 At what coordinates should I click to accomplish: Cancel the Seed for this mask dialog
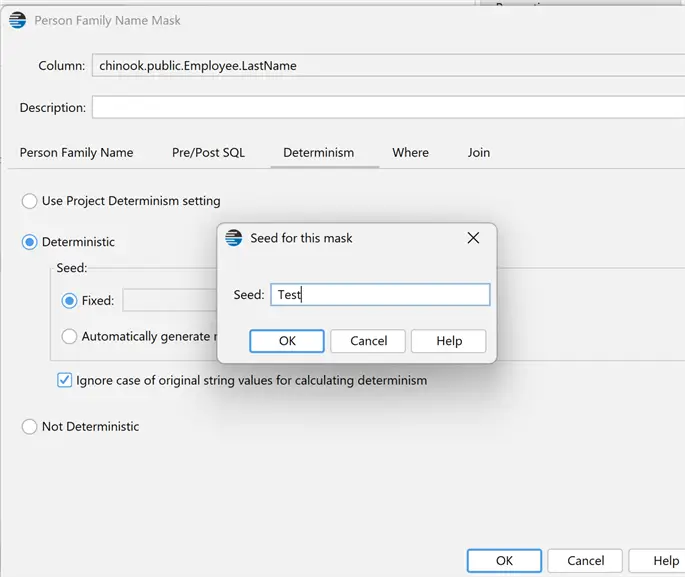(368, 341)
